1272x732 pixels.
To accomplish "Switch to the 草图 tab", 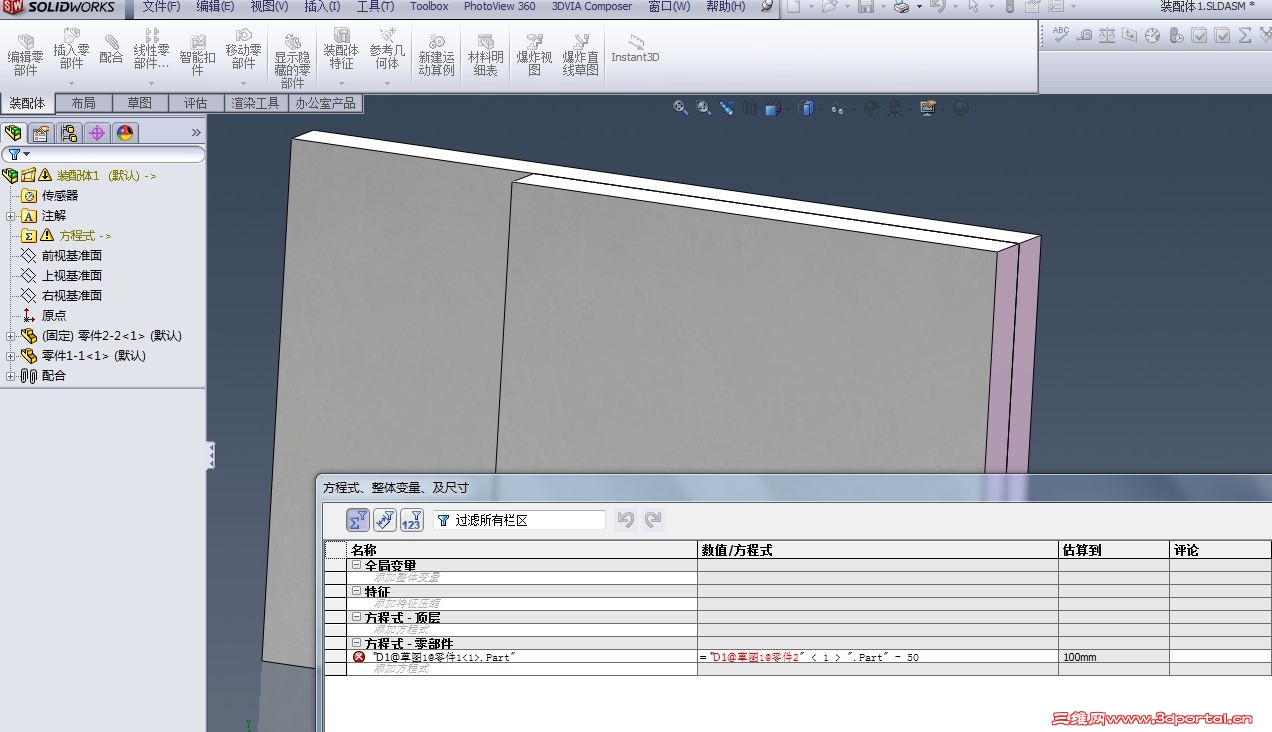I will point(140,103).
